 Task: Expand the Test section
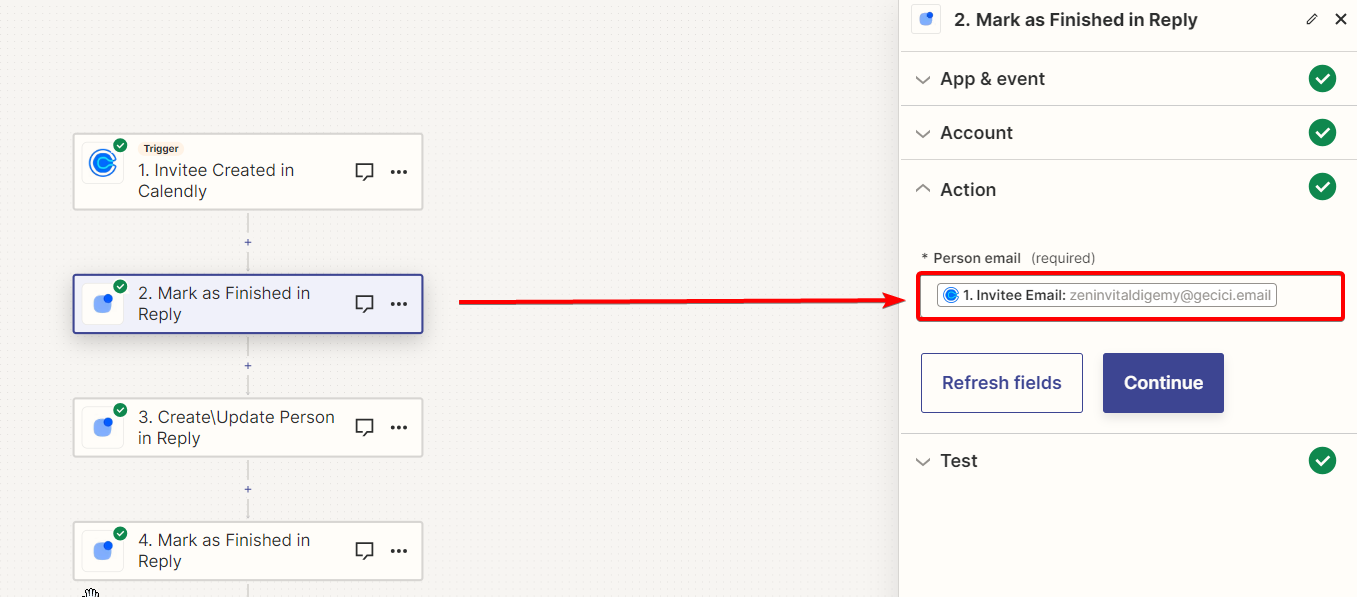pyautogui.click(x=1128, y=461)
